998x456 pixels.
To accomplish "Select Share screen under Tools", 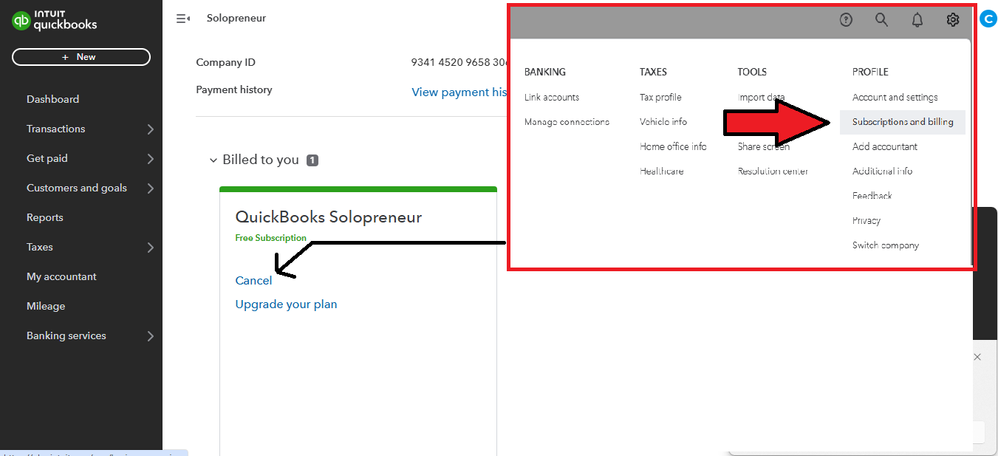I will [x=764, y=146].
